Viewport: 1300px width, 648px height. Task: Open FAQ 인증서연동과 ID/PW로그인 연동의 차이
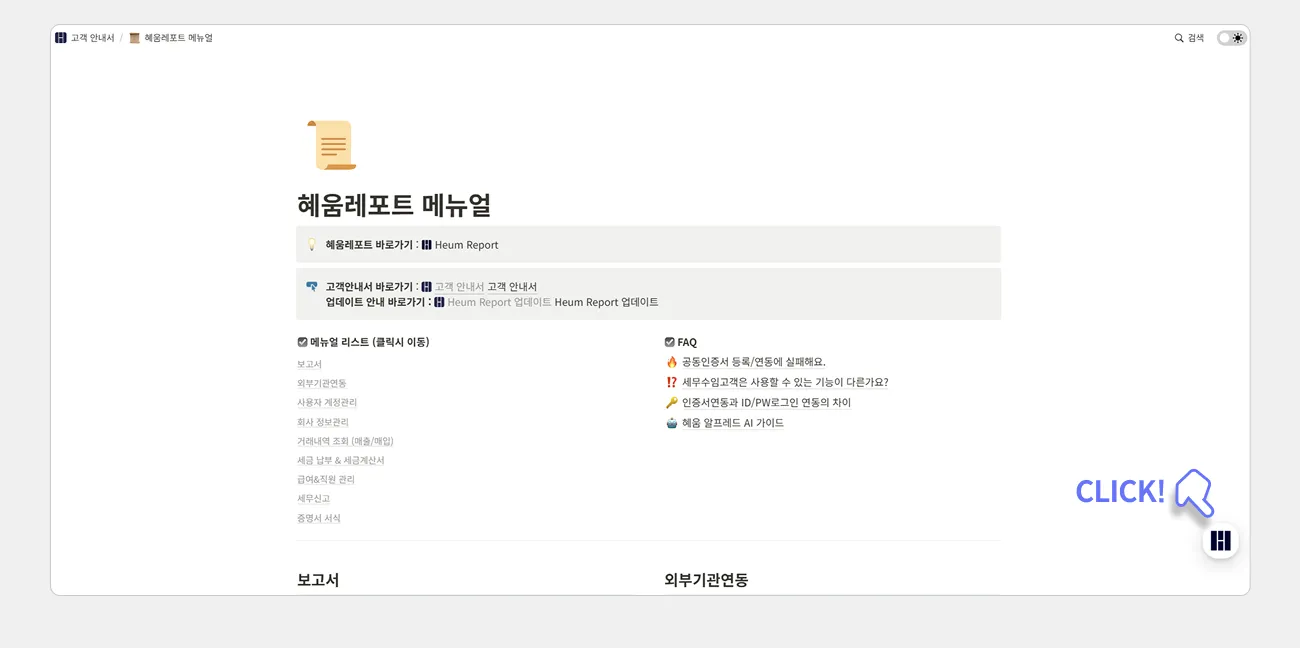[766, 402]
